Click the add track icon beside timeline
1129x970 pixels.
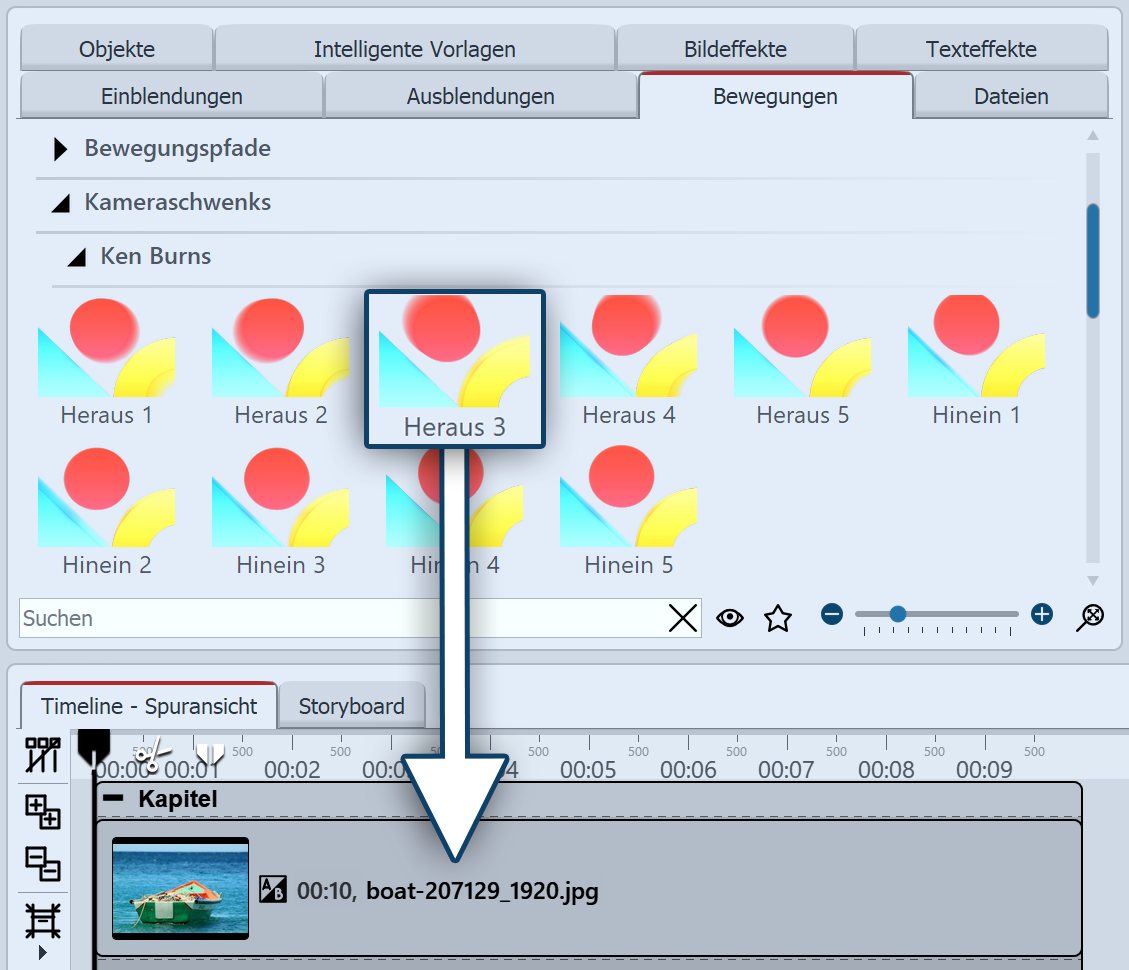(42, 811)
